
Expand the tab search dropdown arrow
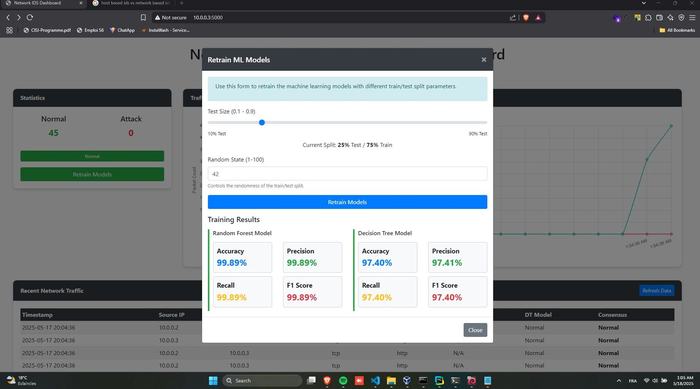click(x=644, y=3)
